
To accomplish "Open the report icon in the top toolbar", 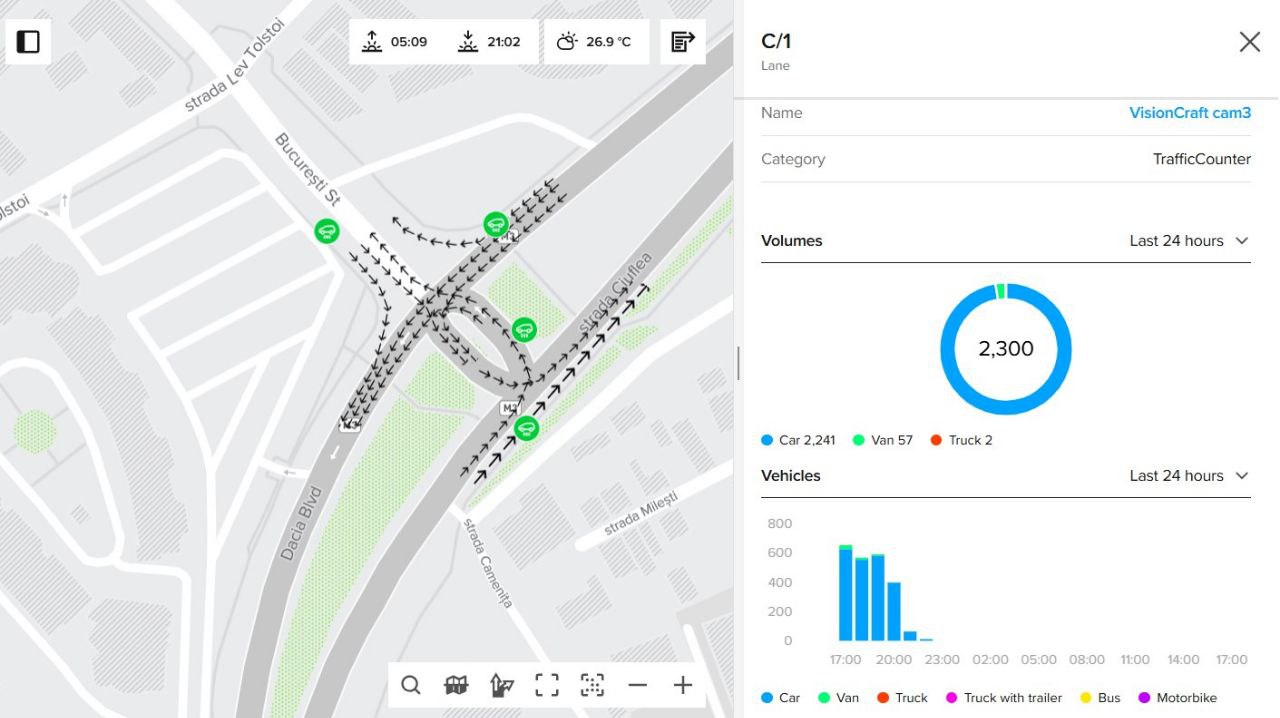I will point(682,41).
